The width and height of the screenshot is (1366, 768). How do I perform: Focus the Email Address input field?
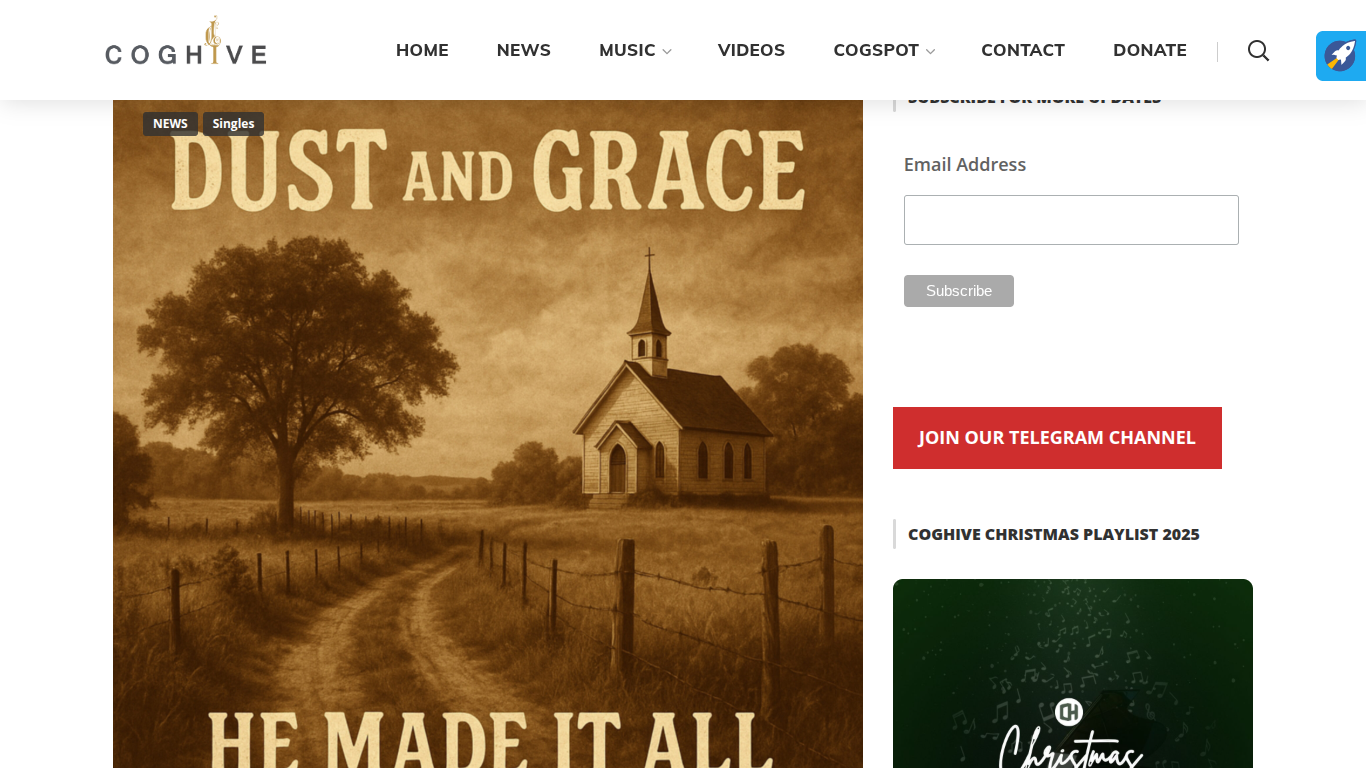[x=1071, y=220]
